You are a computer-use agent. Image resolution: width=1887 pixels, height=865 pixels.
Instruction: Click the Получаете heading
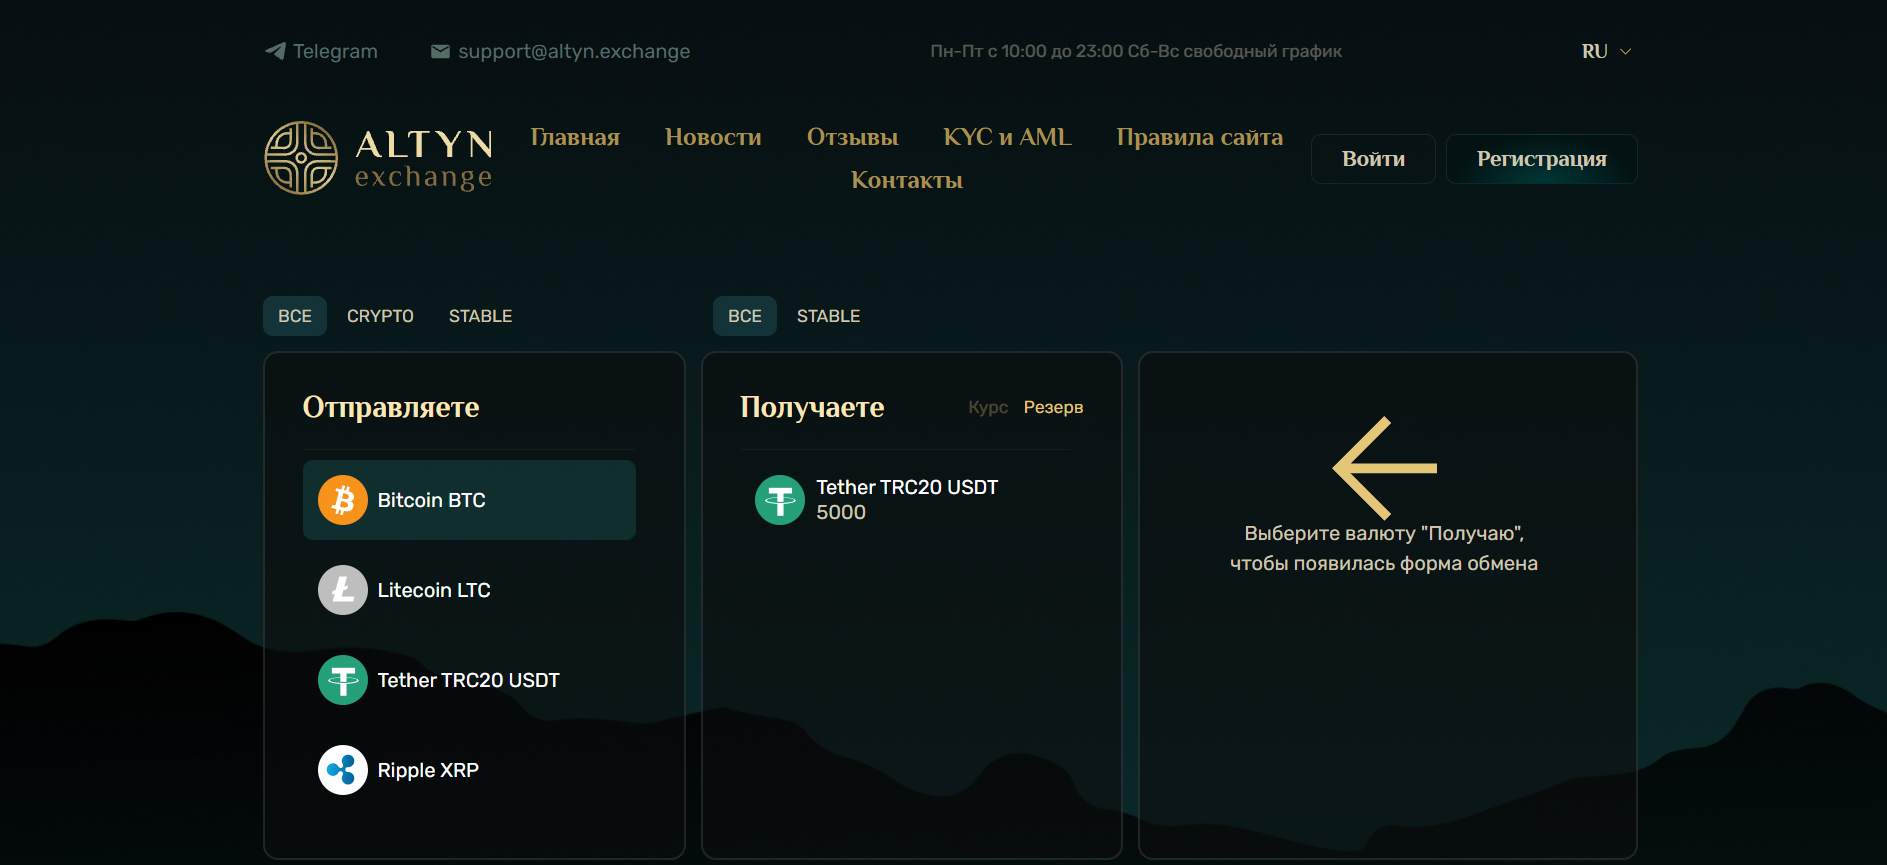pos(812,407)
